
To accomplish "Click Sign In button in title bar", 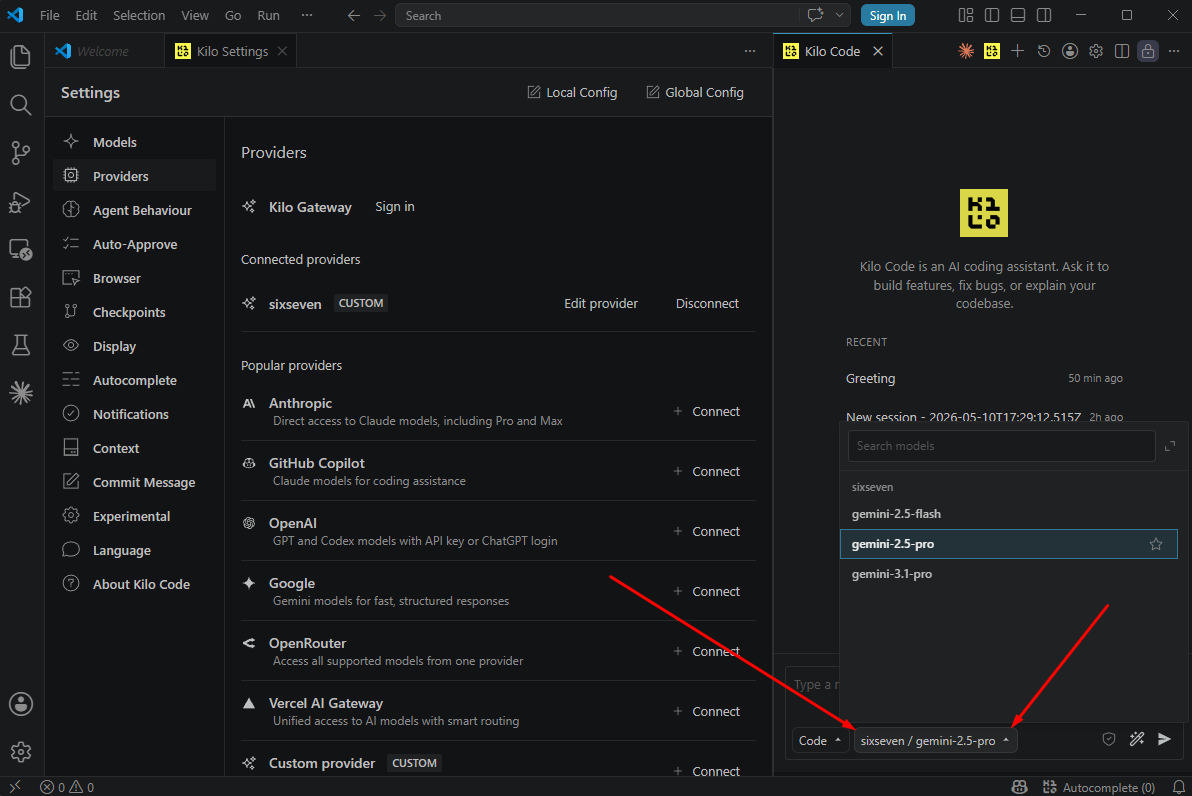I will tap(887, 15).
